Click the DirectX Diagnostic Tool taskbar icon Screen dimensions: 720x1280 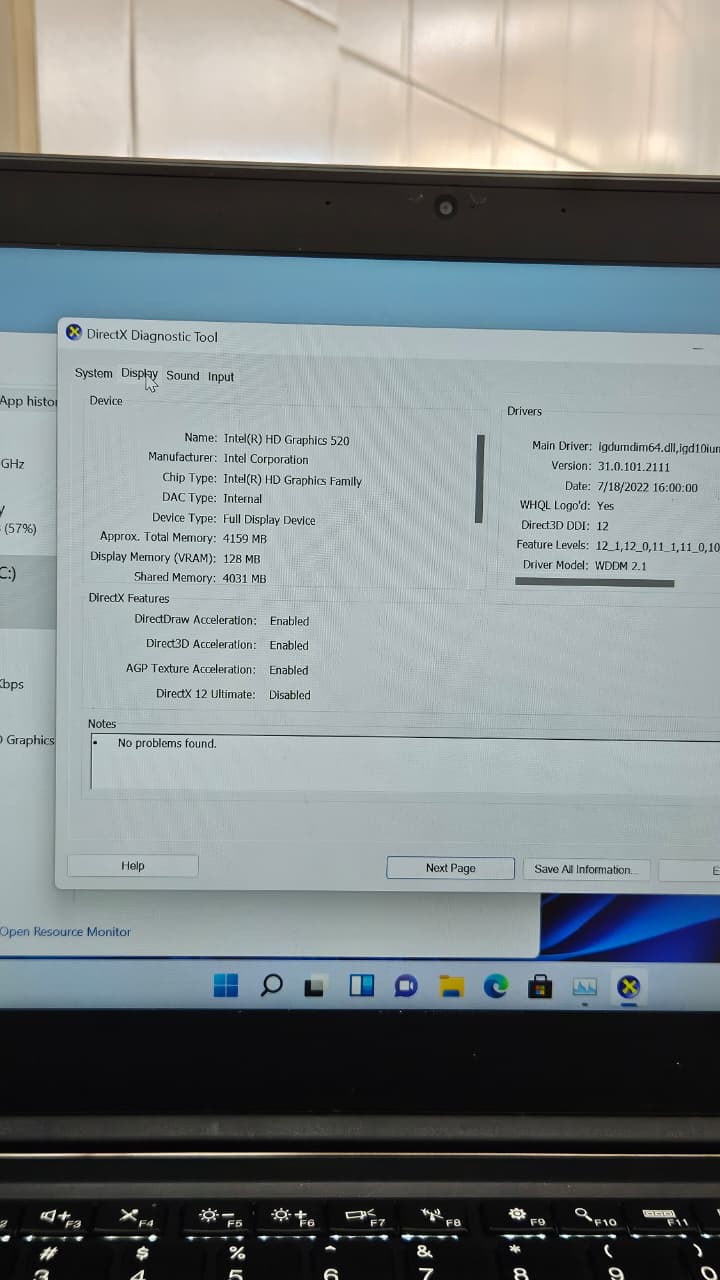[629, 987]
